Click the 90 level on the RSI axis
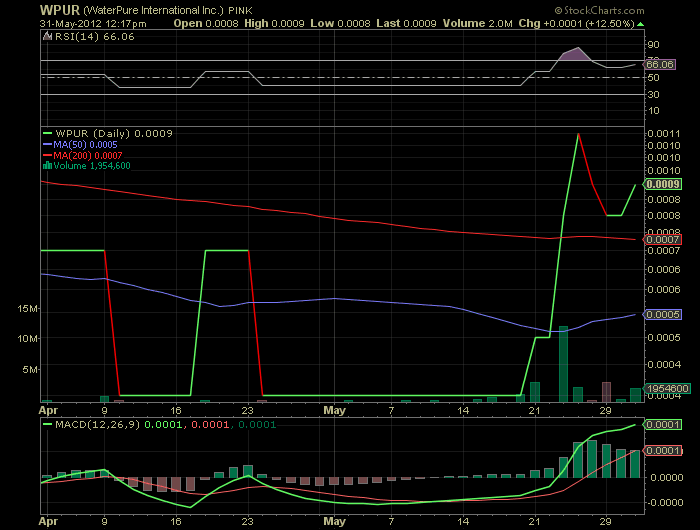The height and width of the screenshot is (530, 700). tap(653, 45)
